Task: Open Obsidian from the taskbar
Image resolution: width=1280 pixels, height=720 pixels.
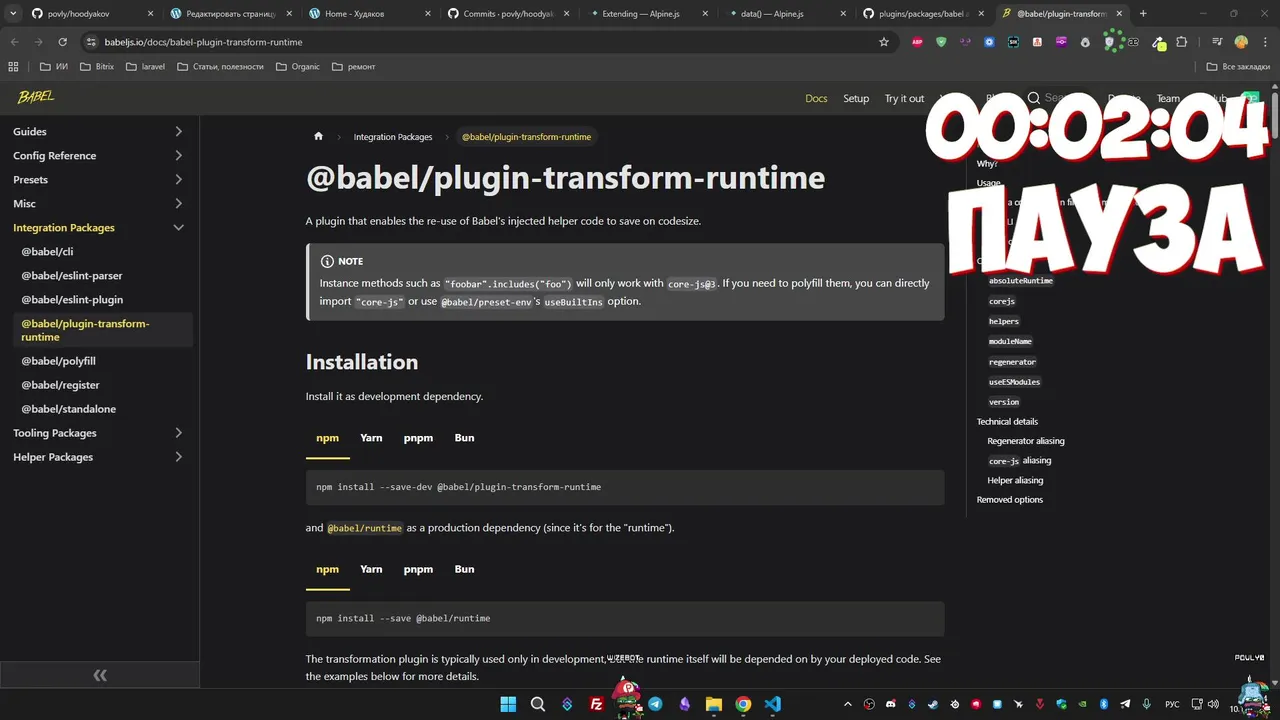Action: (x=685, y=704)
